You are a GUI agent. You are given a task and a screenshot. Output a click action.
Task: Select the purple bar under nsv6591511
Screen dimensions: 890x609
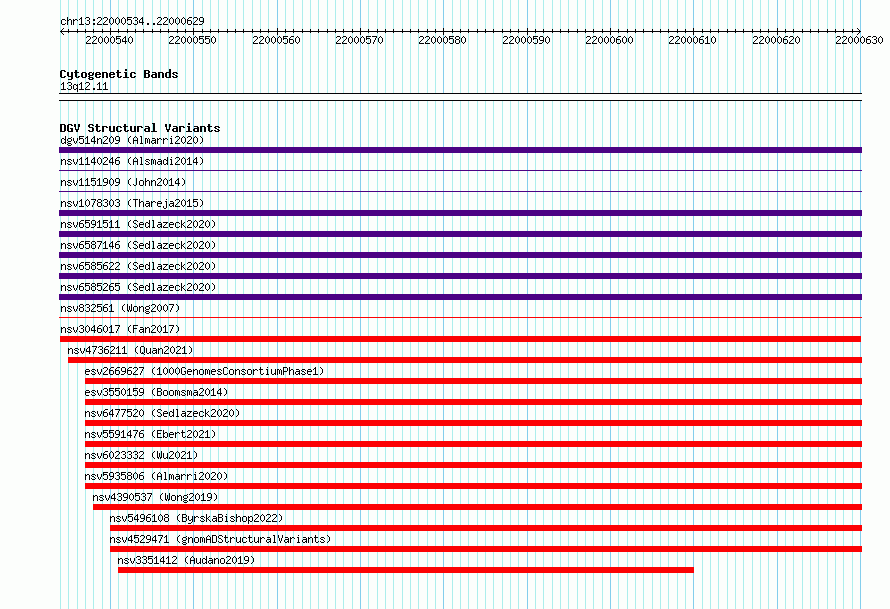click(x=460, y=234)
